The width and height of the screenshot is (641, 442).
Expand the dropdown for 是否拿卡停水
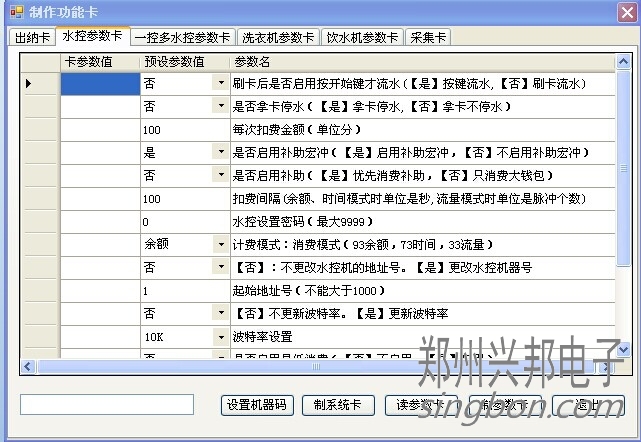point(220,106)
